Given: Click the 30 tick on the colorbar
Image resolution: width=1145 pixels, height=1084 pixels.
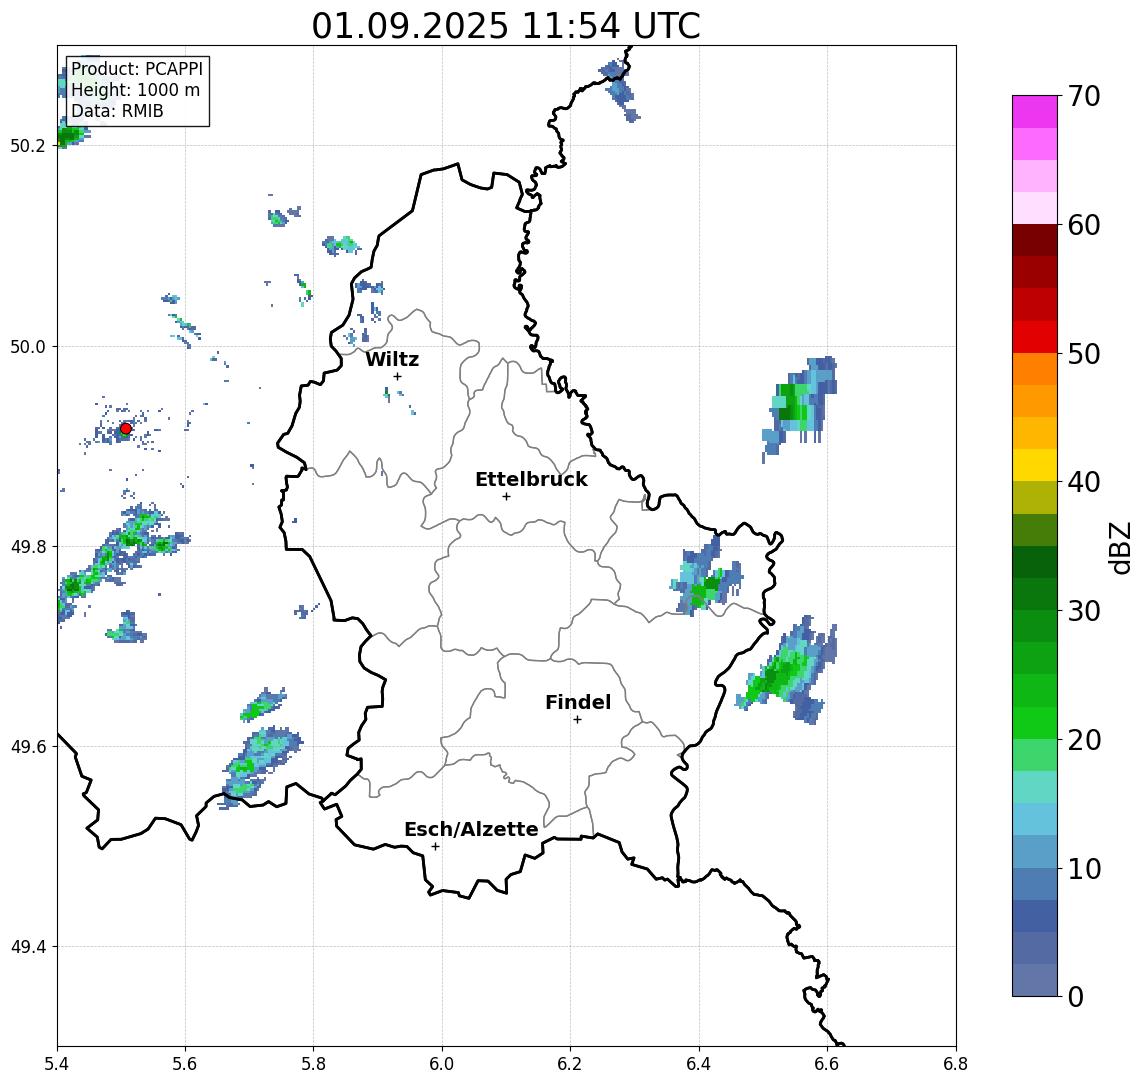Looking at the screenshot, I should coord(1084,611).
